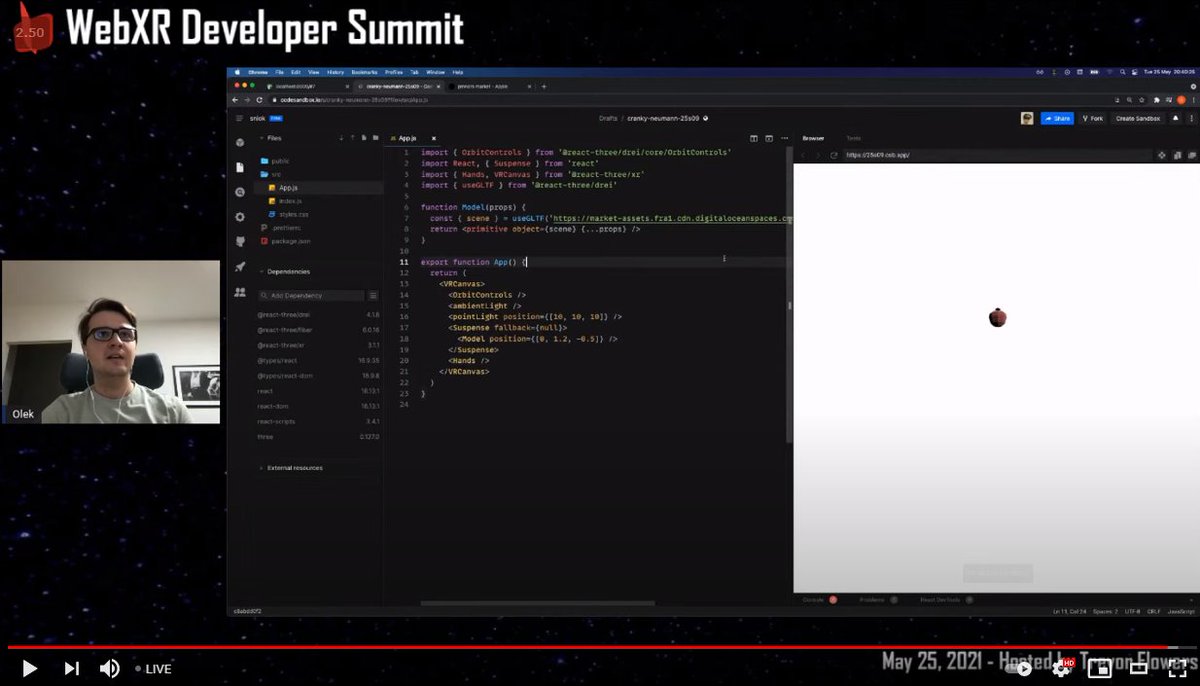Open GitHub sidebar icon
1200x686 pixels.
(x=240, y=242)
